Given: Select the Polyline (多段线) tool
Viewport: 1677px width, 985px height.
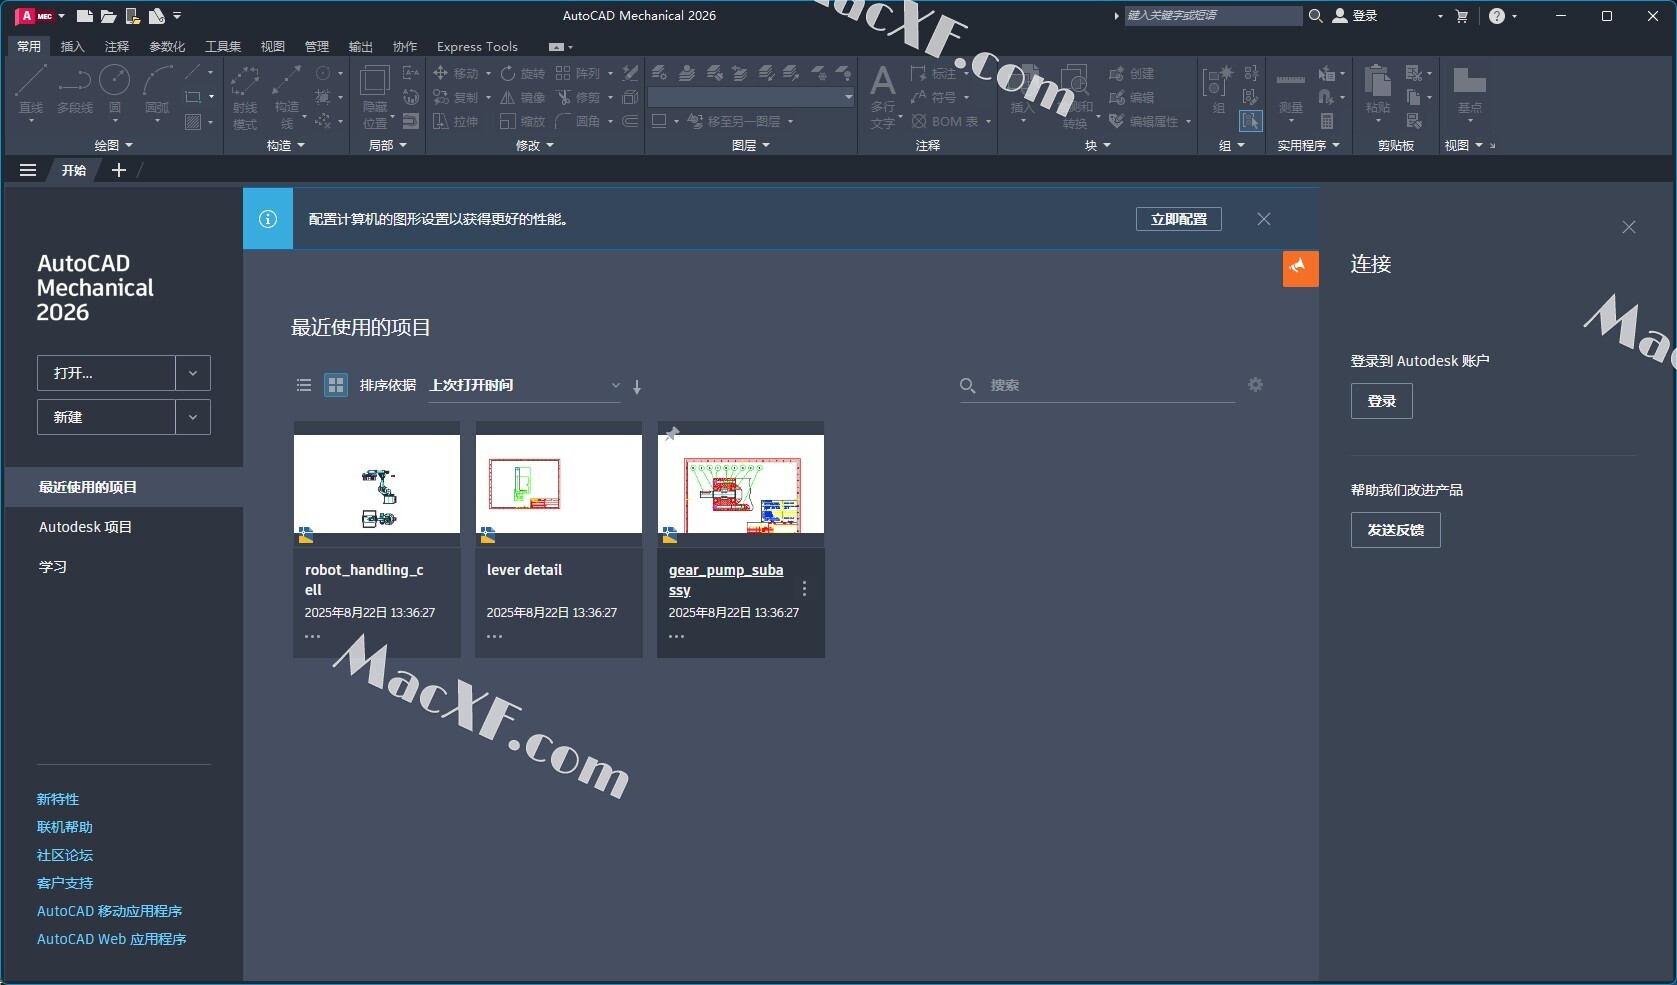Looking at the screenshot, I should 75,90.
